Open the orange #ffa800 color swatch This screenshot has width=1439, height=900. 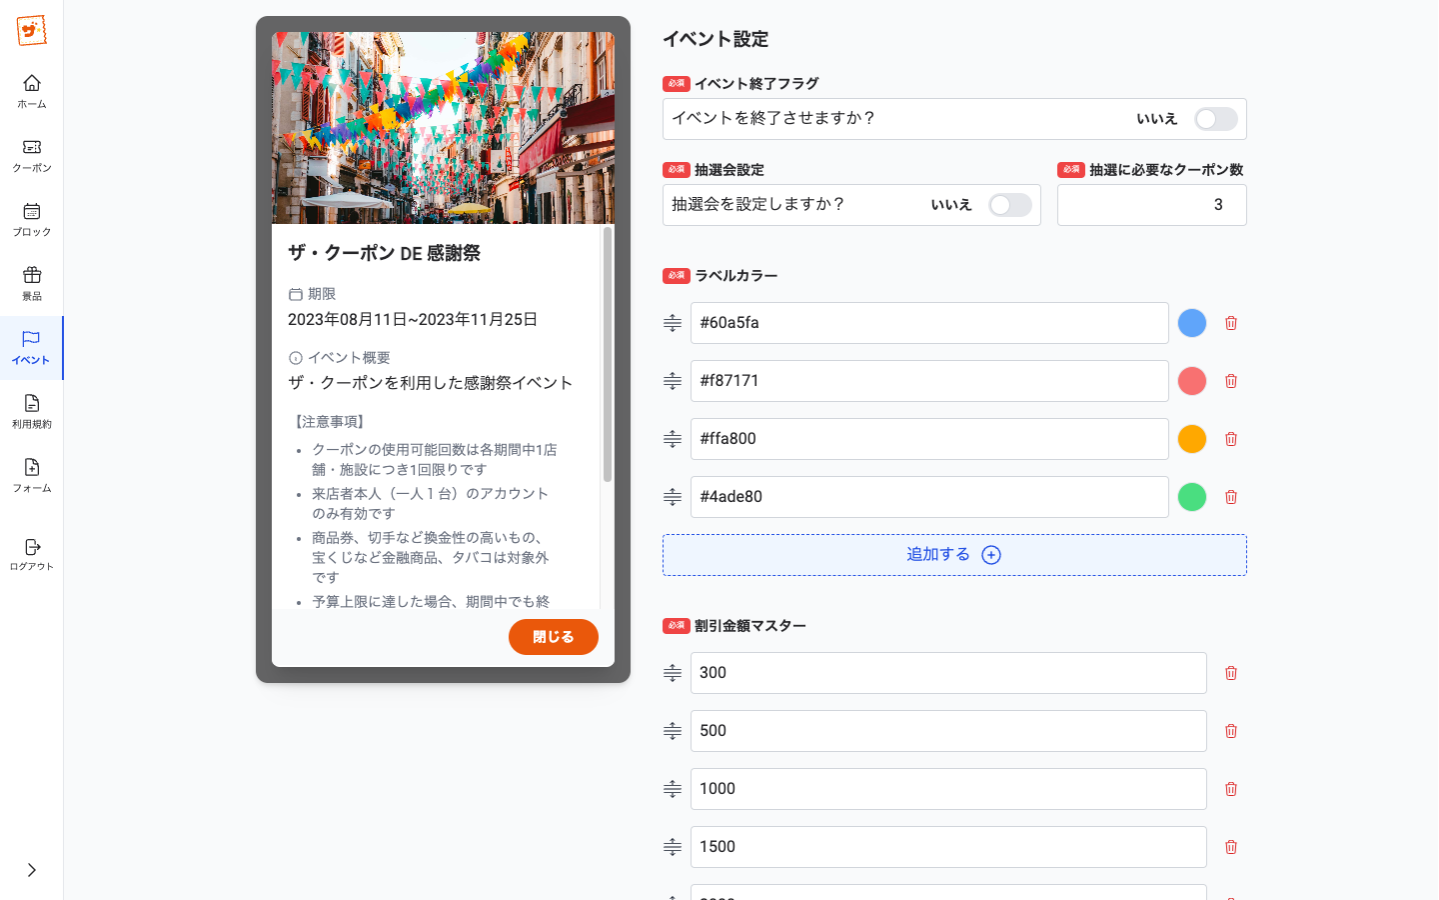(1192, 439)
